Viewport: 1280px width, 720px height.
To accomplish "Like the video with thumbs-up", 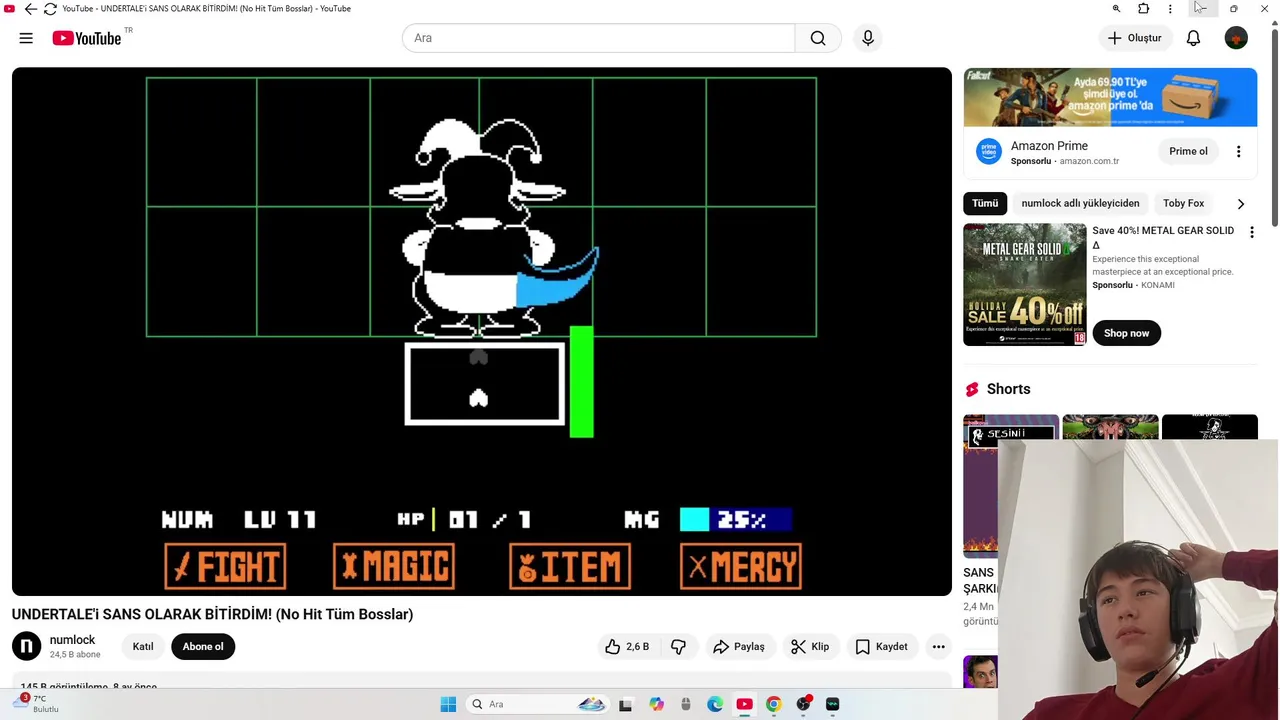I will (x=627, y=647).
